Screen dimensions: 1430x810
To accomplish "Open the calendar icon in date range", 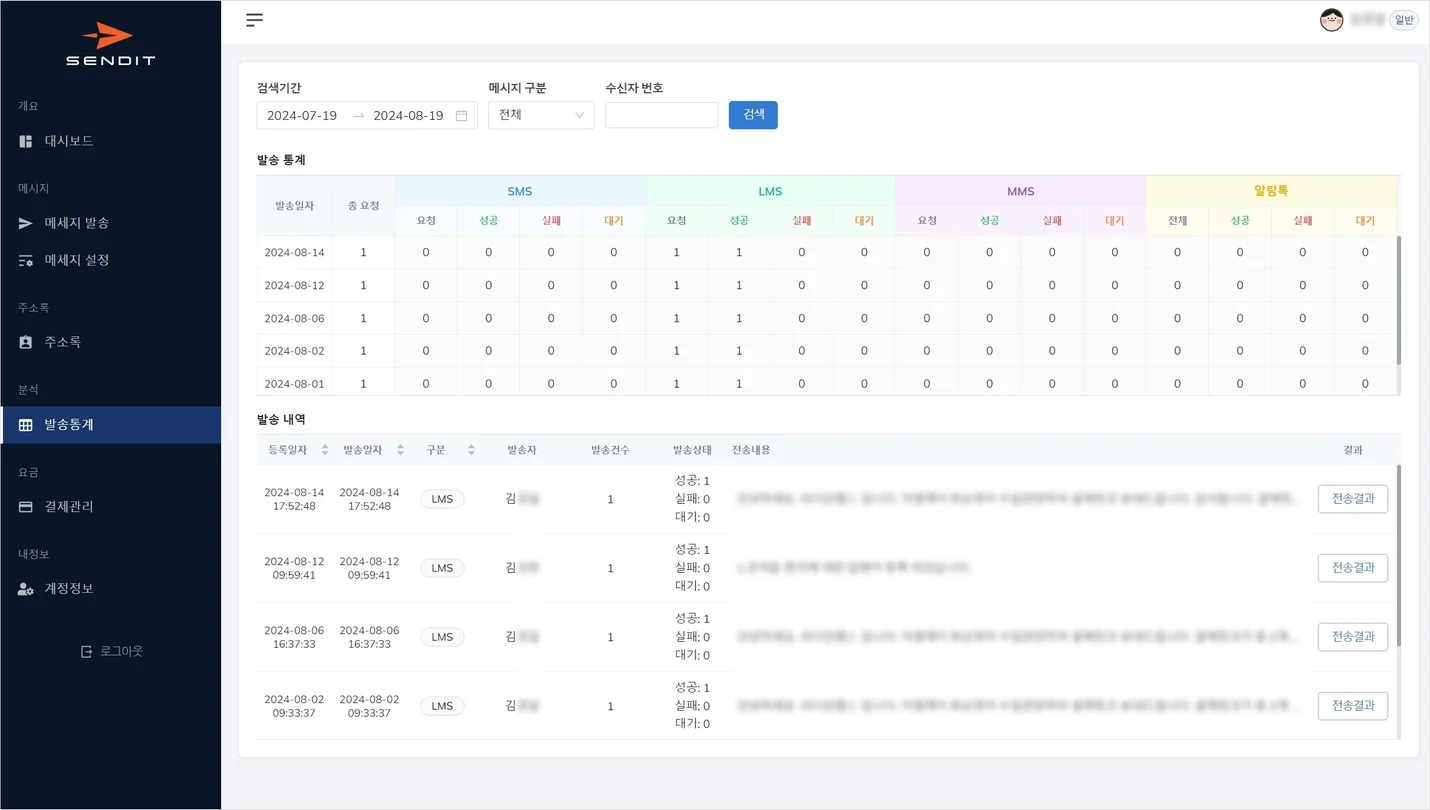I will tap(461, 115).
